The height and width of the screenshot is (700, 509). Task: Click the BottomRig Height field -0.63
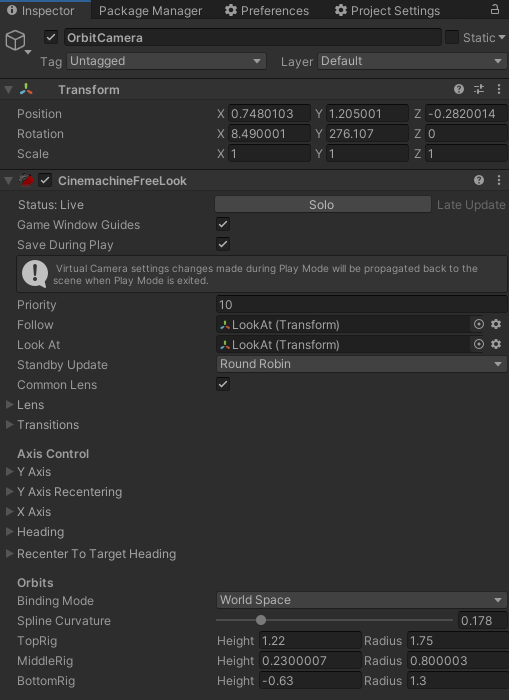(x=310, y=681)
